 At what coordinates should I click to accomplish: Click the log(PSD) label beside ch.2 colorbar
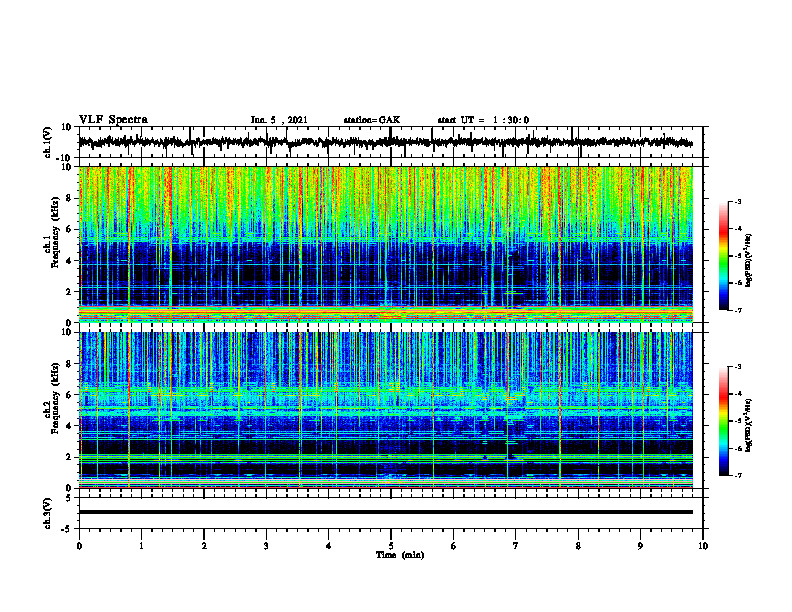coord(749,425)
